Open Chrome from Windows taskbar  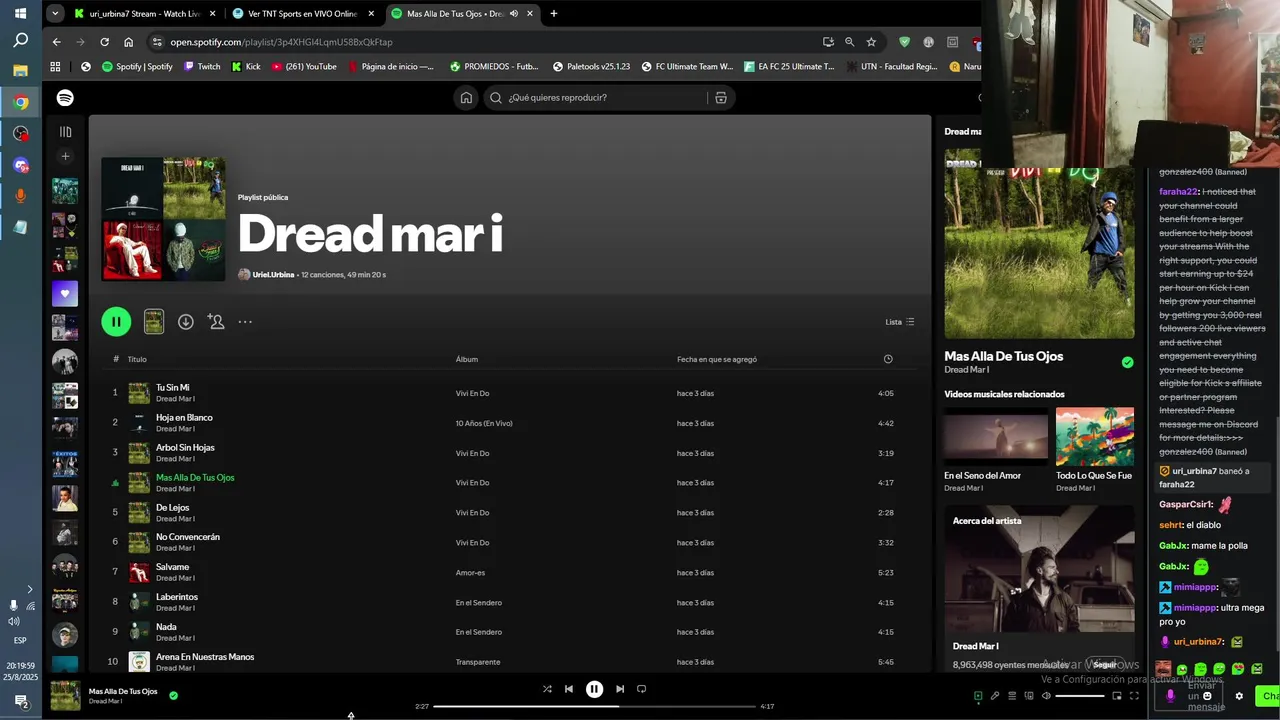point(20,102)
